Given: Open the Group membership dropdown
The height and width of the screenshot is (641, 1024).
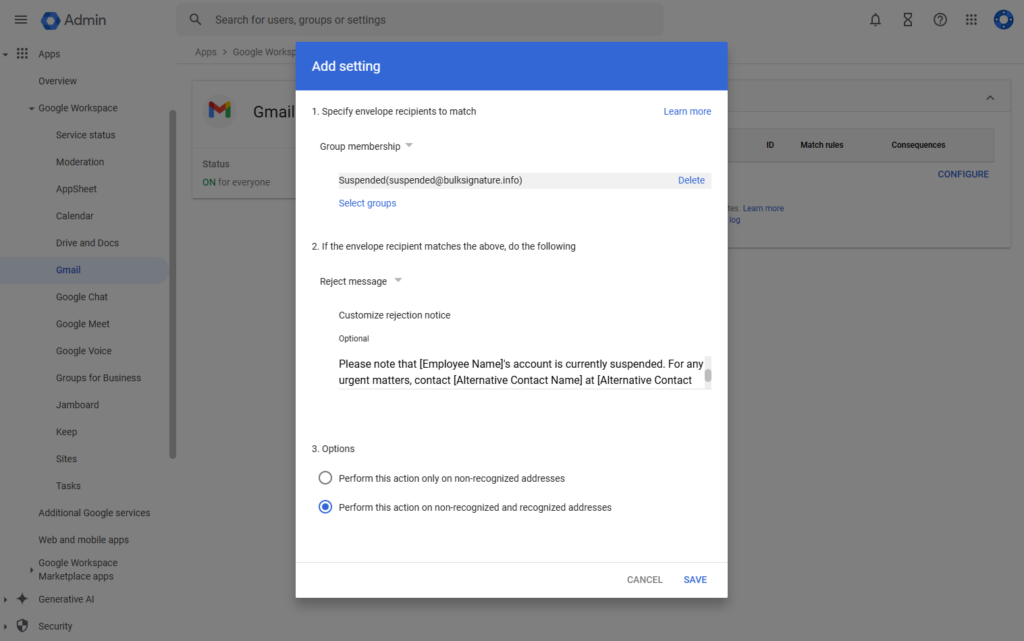Looking at the screenshot, I should tap(366, 146).
